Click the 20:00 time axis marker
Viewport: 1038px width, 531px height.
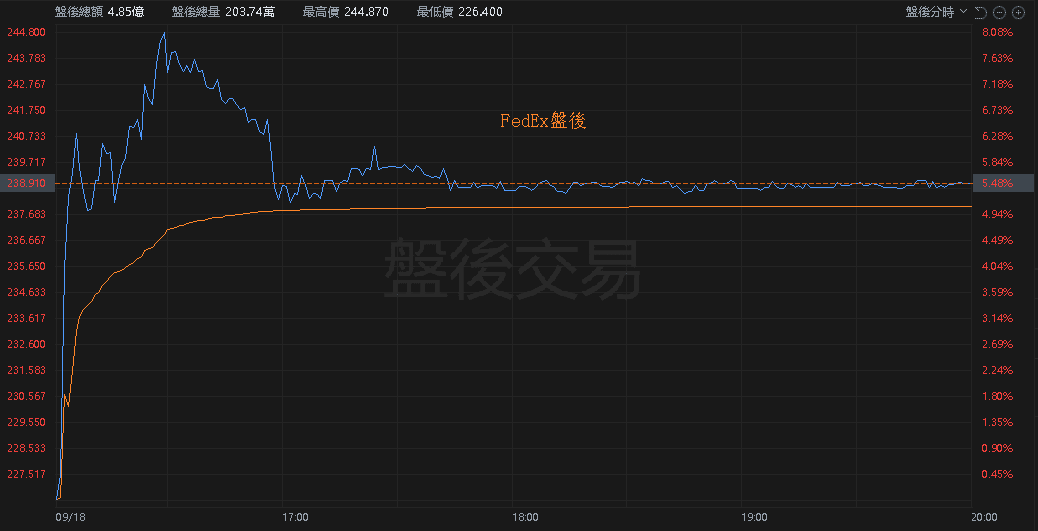coord(984,516)
